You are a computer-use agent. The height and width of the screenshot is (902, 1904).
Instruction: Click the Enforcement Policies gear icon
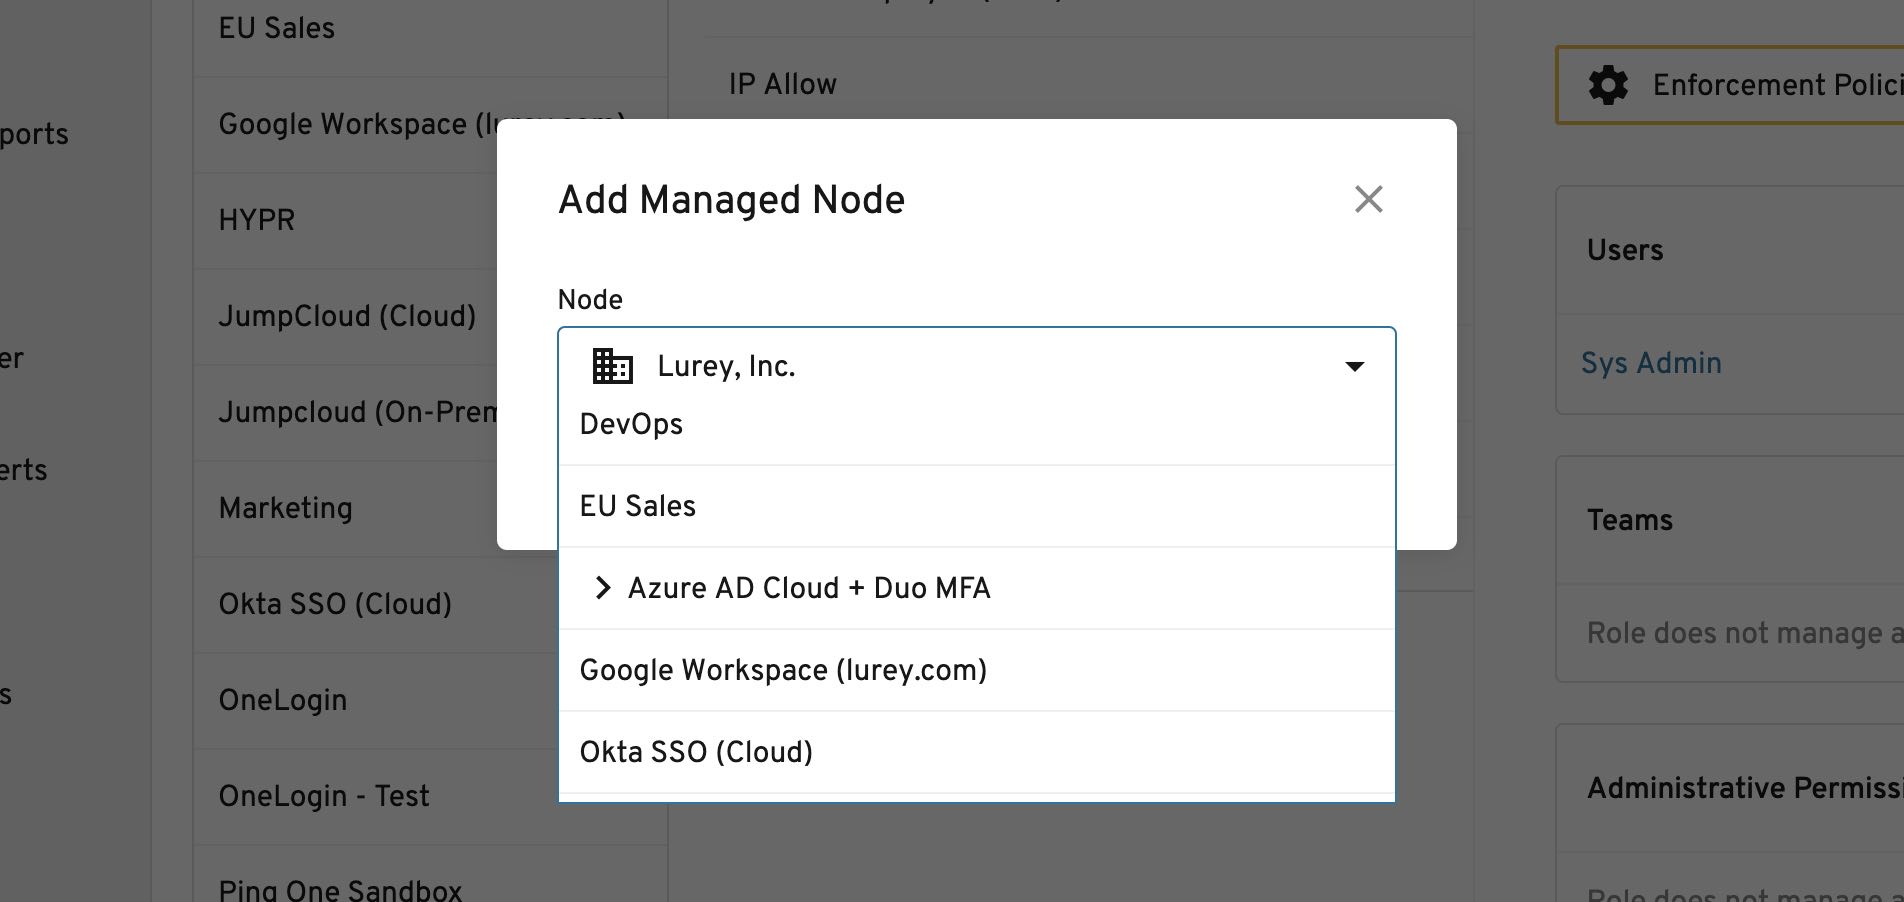1608,85
